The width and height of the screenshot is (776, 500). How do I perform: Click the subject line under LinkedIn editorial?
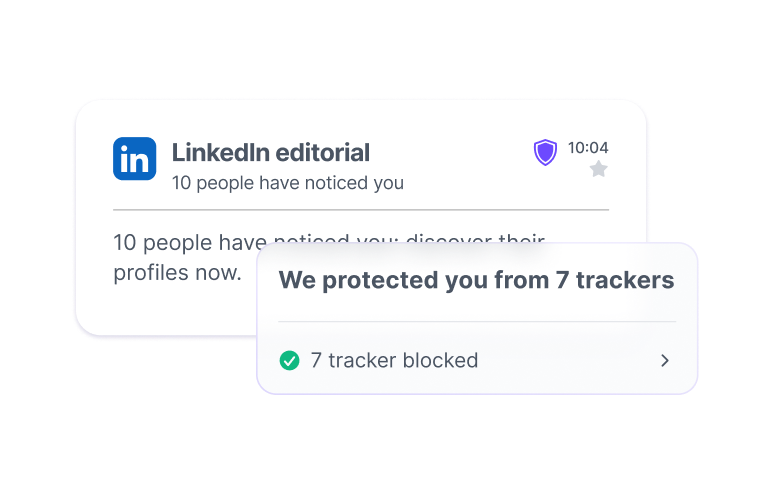tap(287, 183)
